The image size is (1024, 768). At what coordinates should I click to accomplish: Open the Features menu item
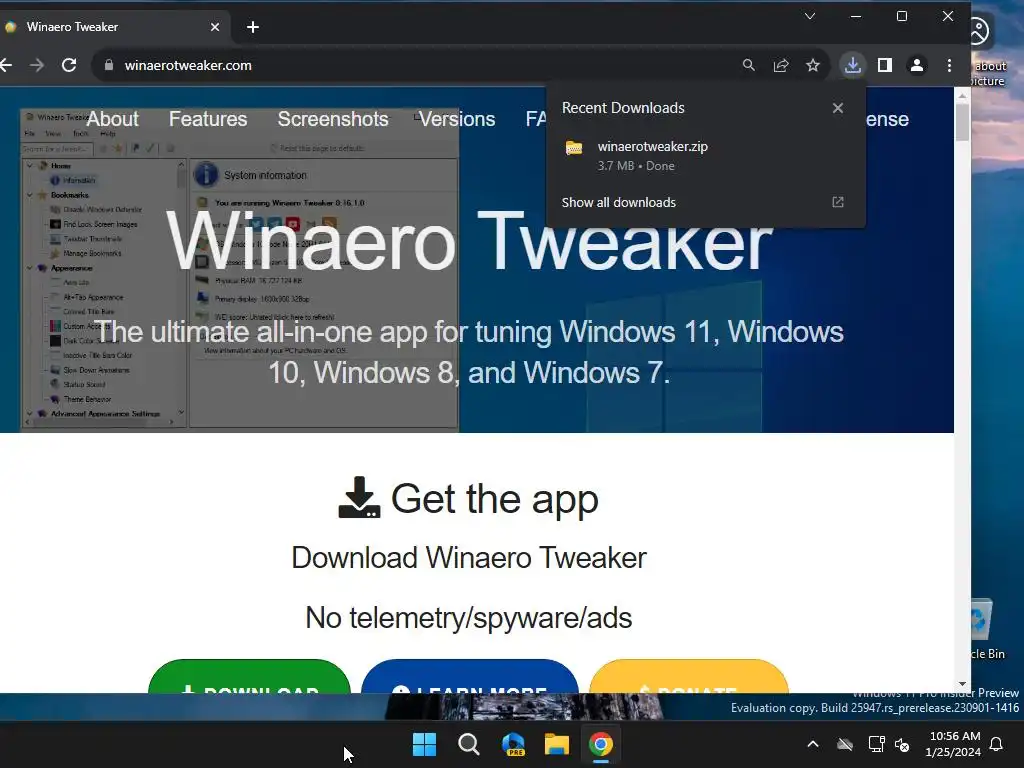pos(208,119)
